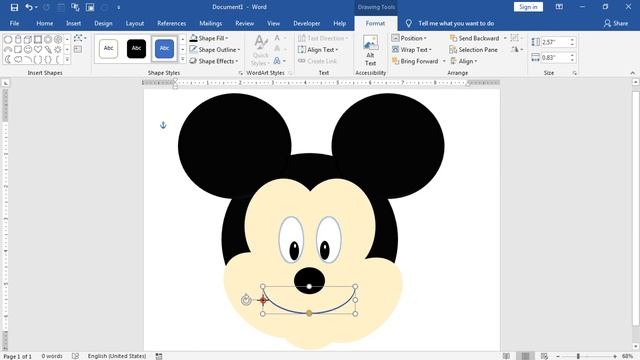The image size is (640, 360).
Task: Open the Shape Fill dropdown
Action: (209, 38)
